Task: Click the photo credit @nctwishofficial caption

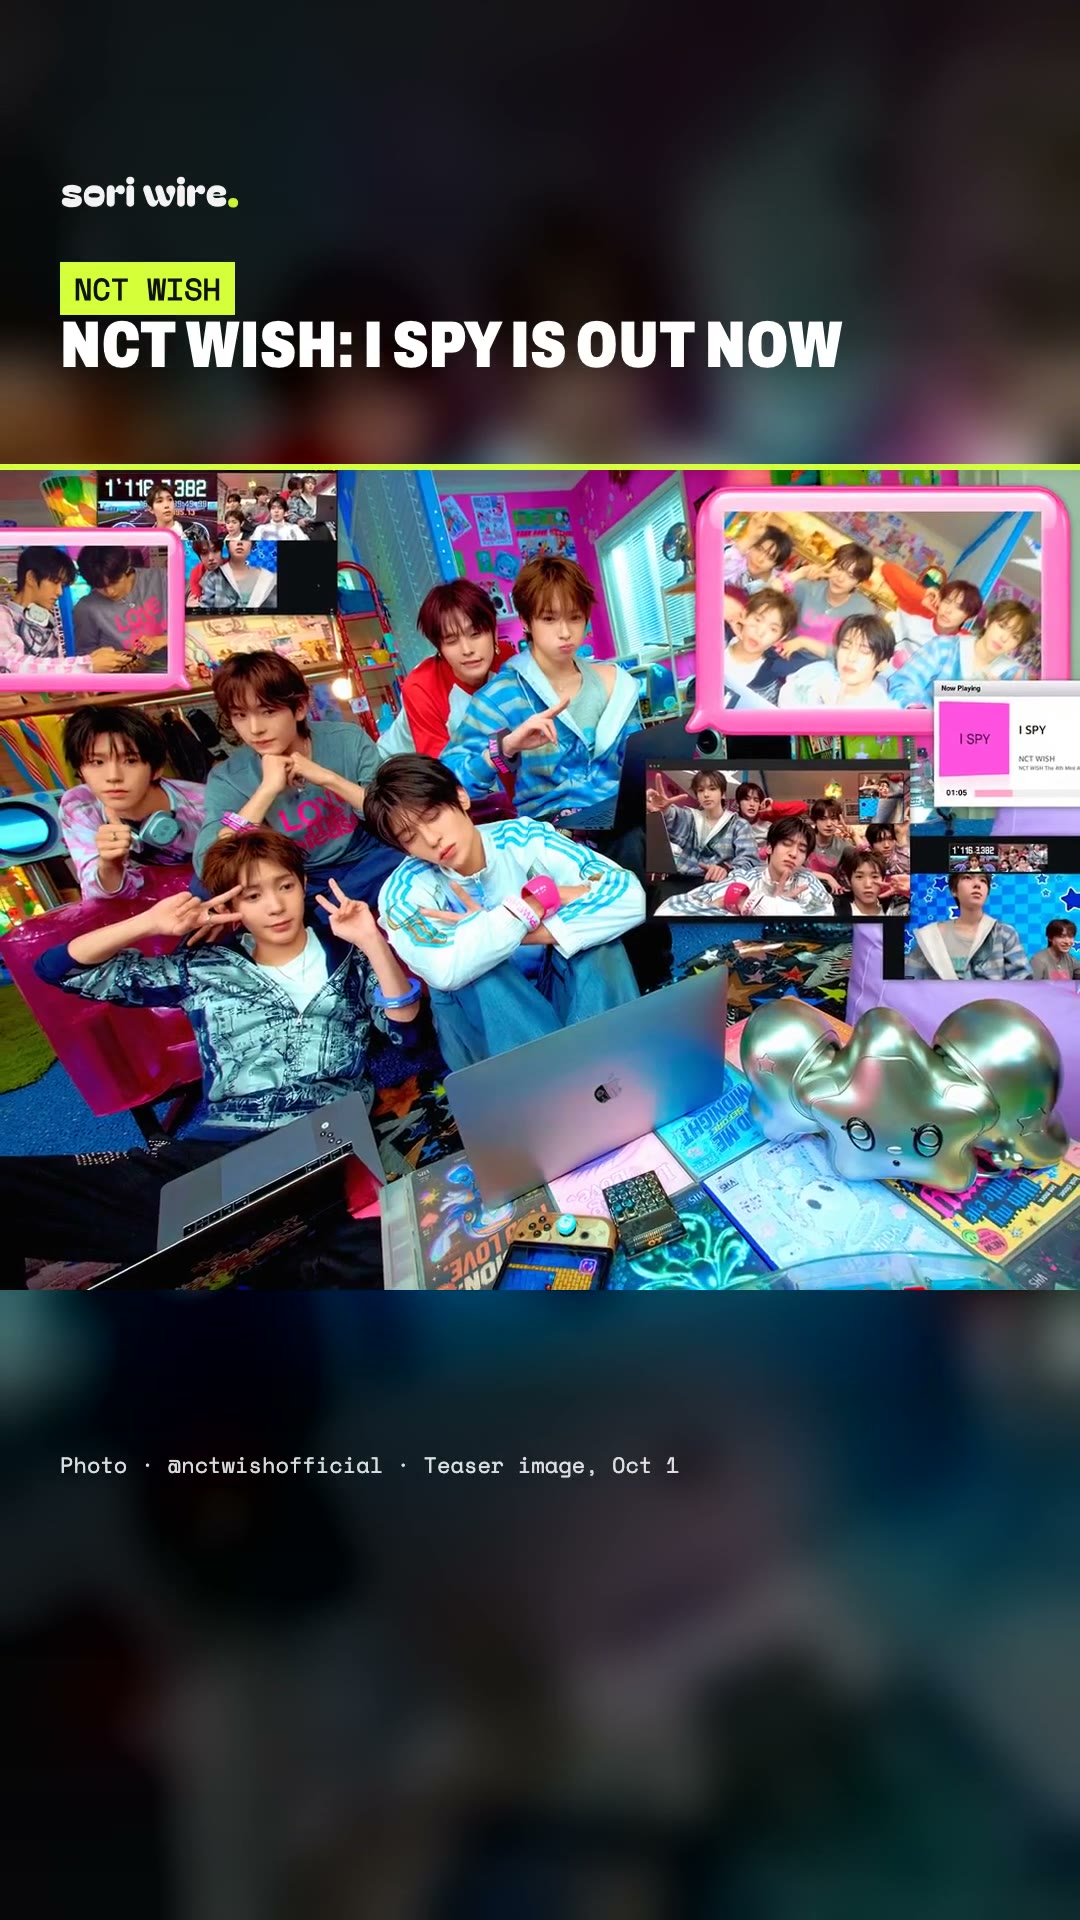Action: pyautogui.click(x=369, y=1466)
